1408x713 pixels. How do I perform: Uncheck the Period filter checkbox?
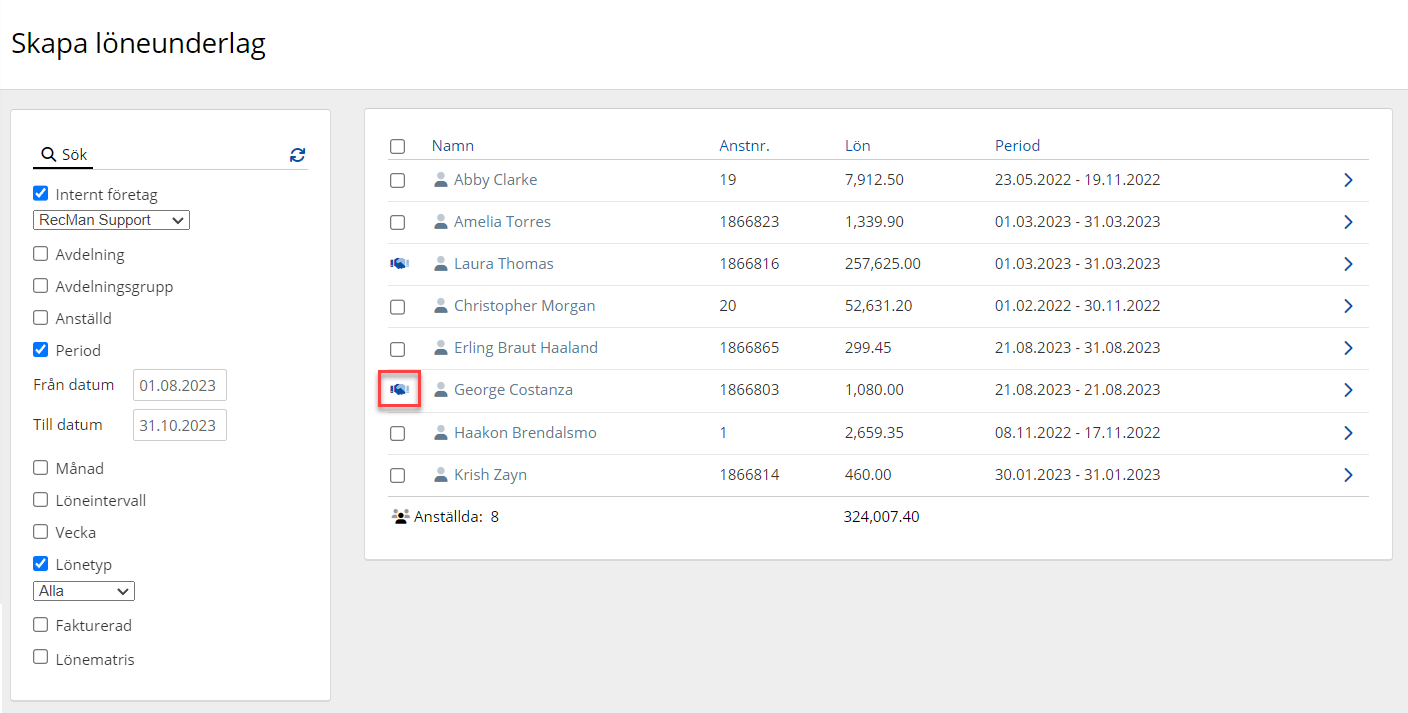[41, 350]
